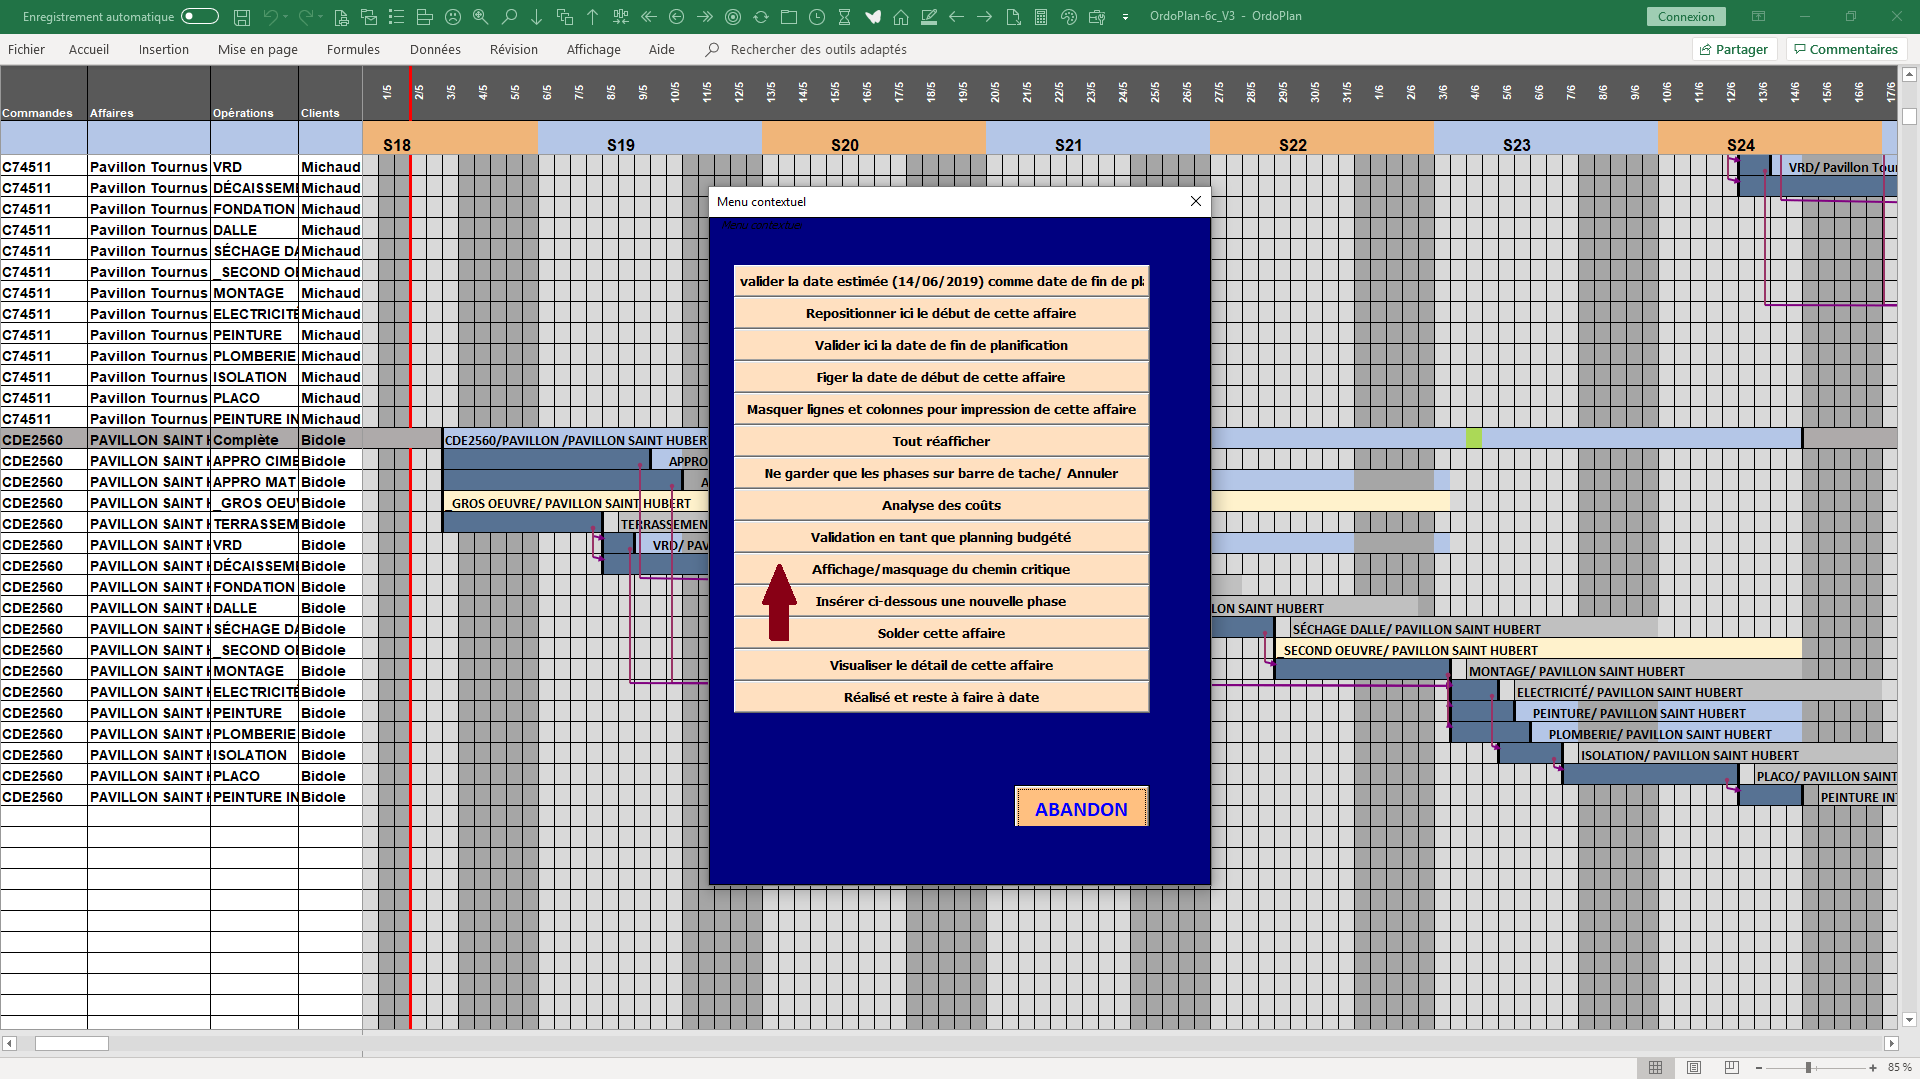Click the folder icon in quick toolbar
Screen dimensions: 1920x1080
pos(789,16)
